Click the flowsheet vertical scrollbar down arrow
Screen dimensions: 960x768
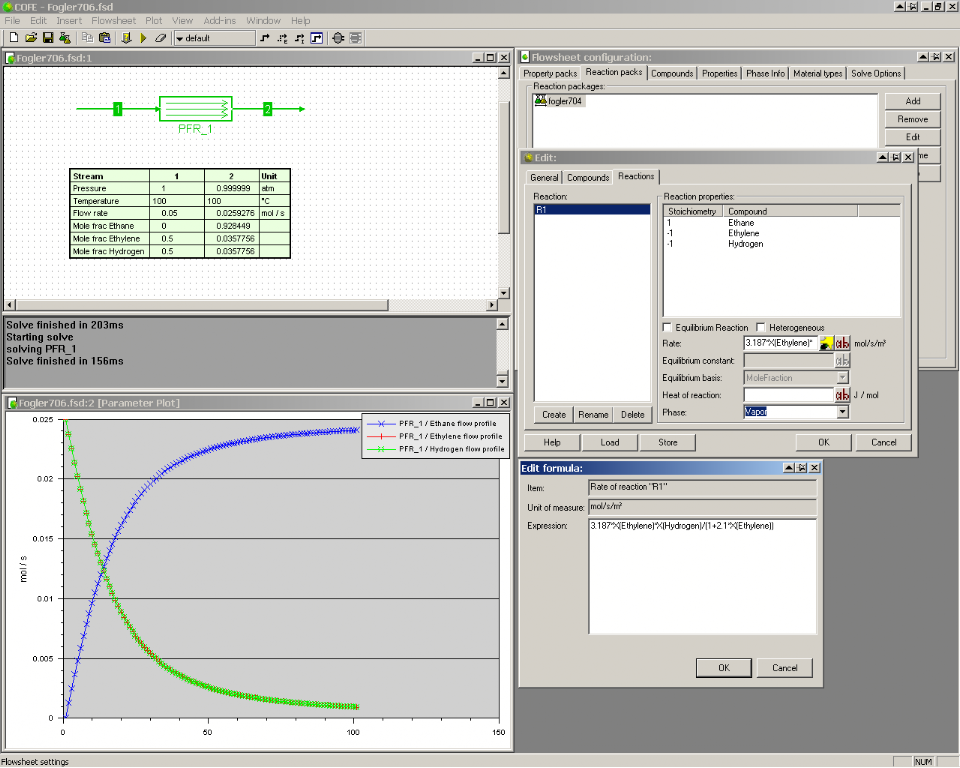[x=504, y=293]
